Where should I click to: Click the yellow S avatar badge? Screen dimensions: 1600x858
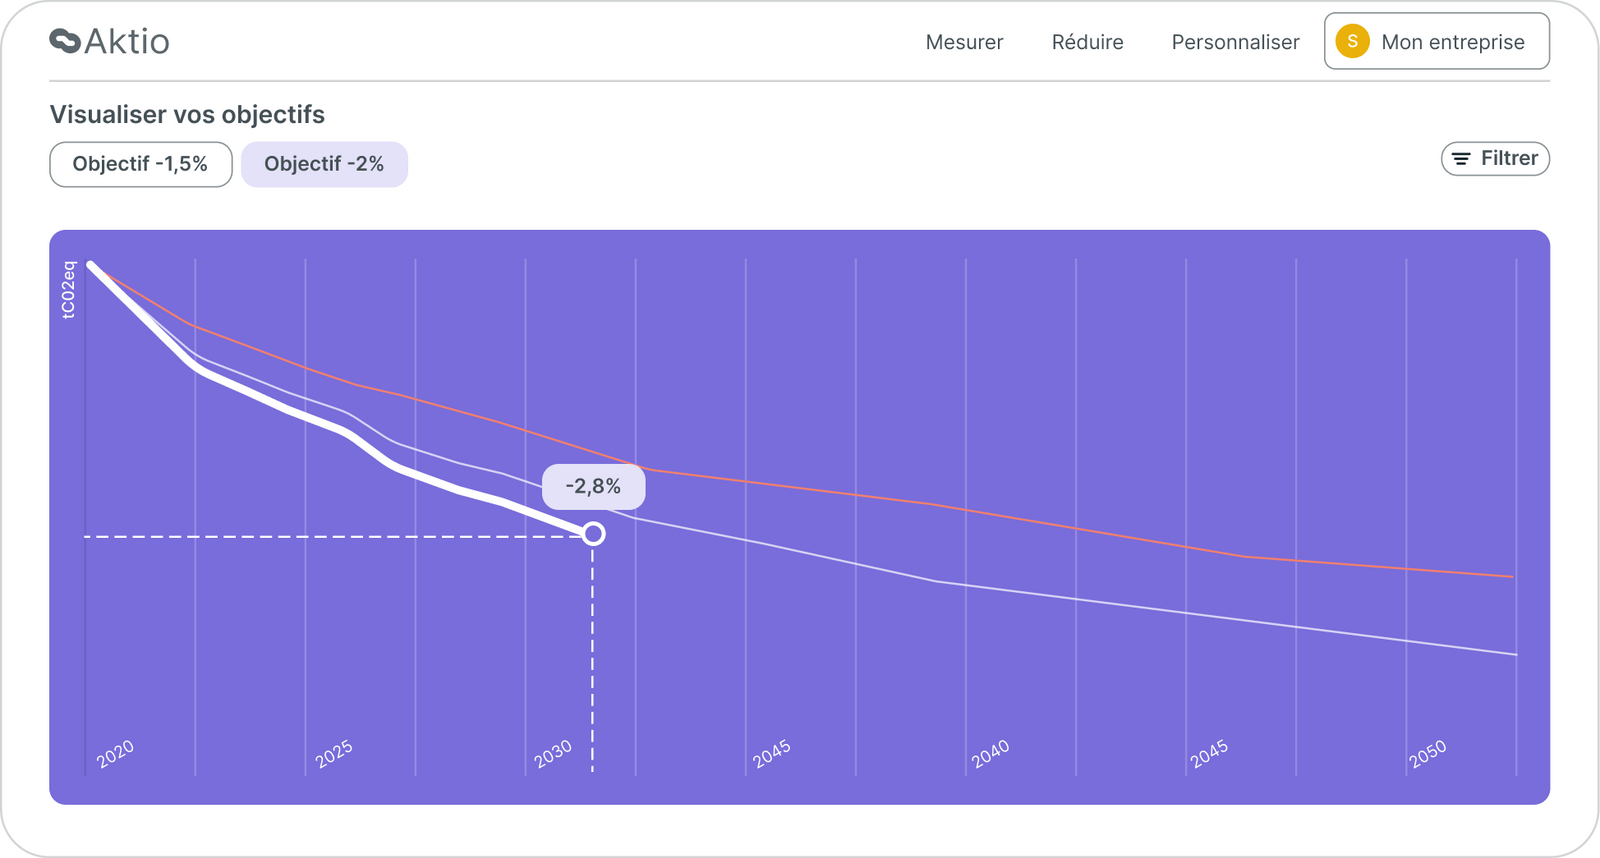click(x=1352, y=41)
